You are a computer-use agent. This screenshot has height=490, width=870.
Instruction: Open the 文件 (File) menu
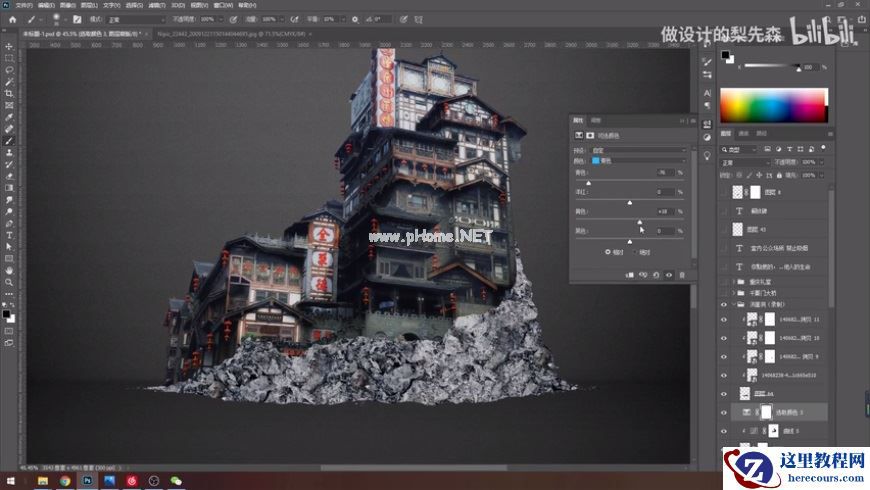pos(24,5)
